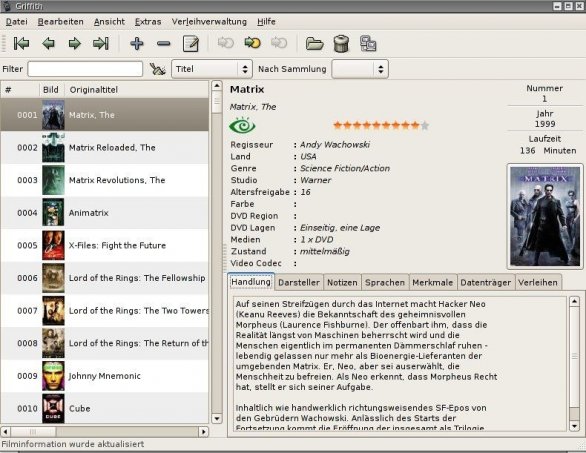This screenshot has height=453, width=586.
Task: Open the Nach Sammlung collection dropdown
Action: 360,69
